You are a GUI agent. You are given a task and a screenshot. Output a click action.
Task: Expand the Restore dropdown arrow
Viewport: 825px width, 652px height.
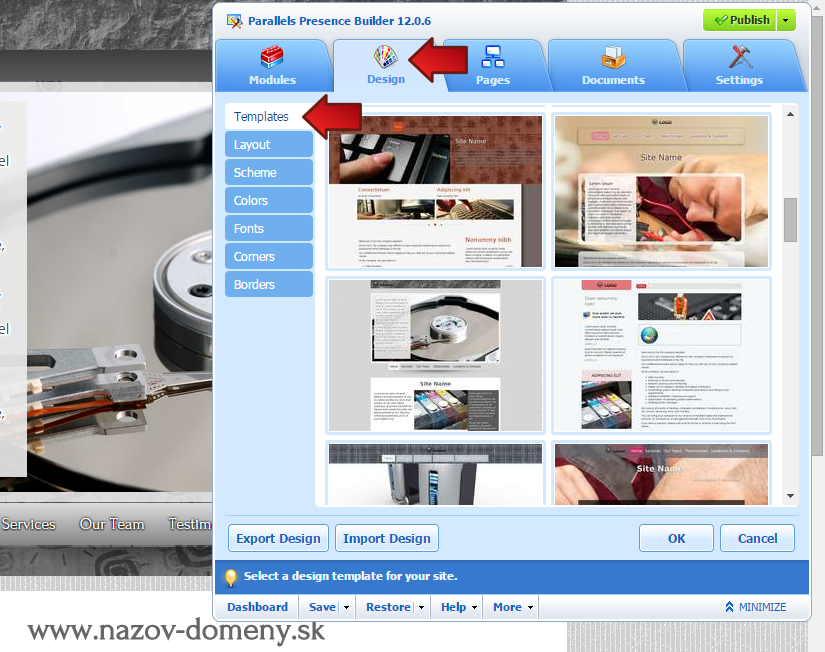tap(421, 607)
